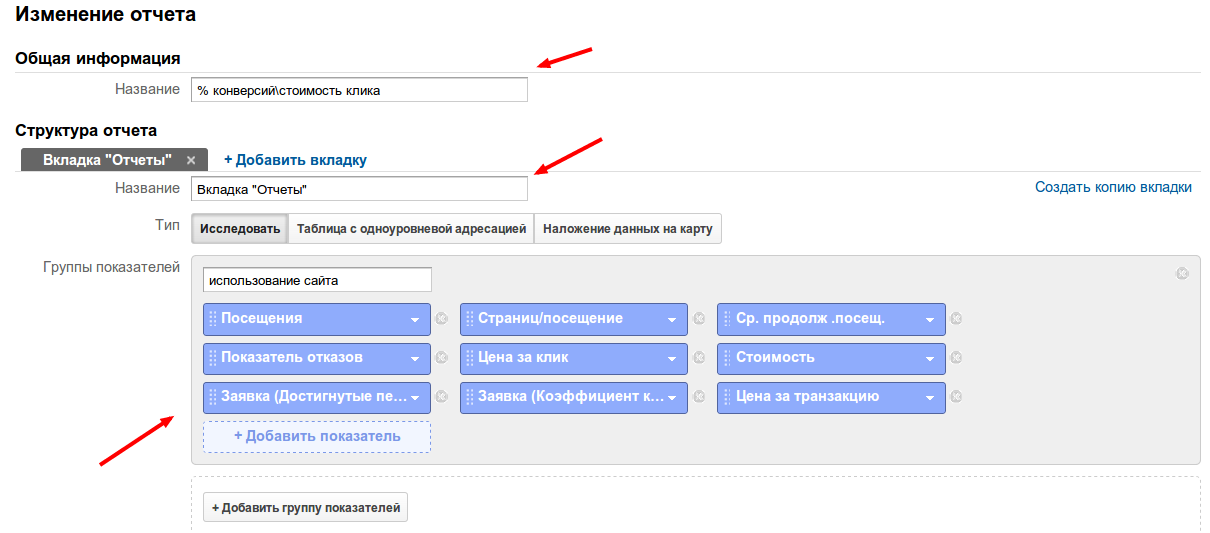The image size is (1210, 533).
Task: Click the report name input field
Action: click(359, 90)
